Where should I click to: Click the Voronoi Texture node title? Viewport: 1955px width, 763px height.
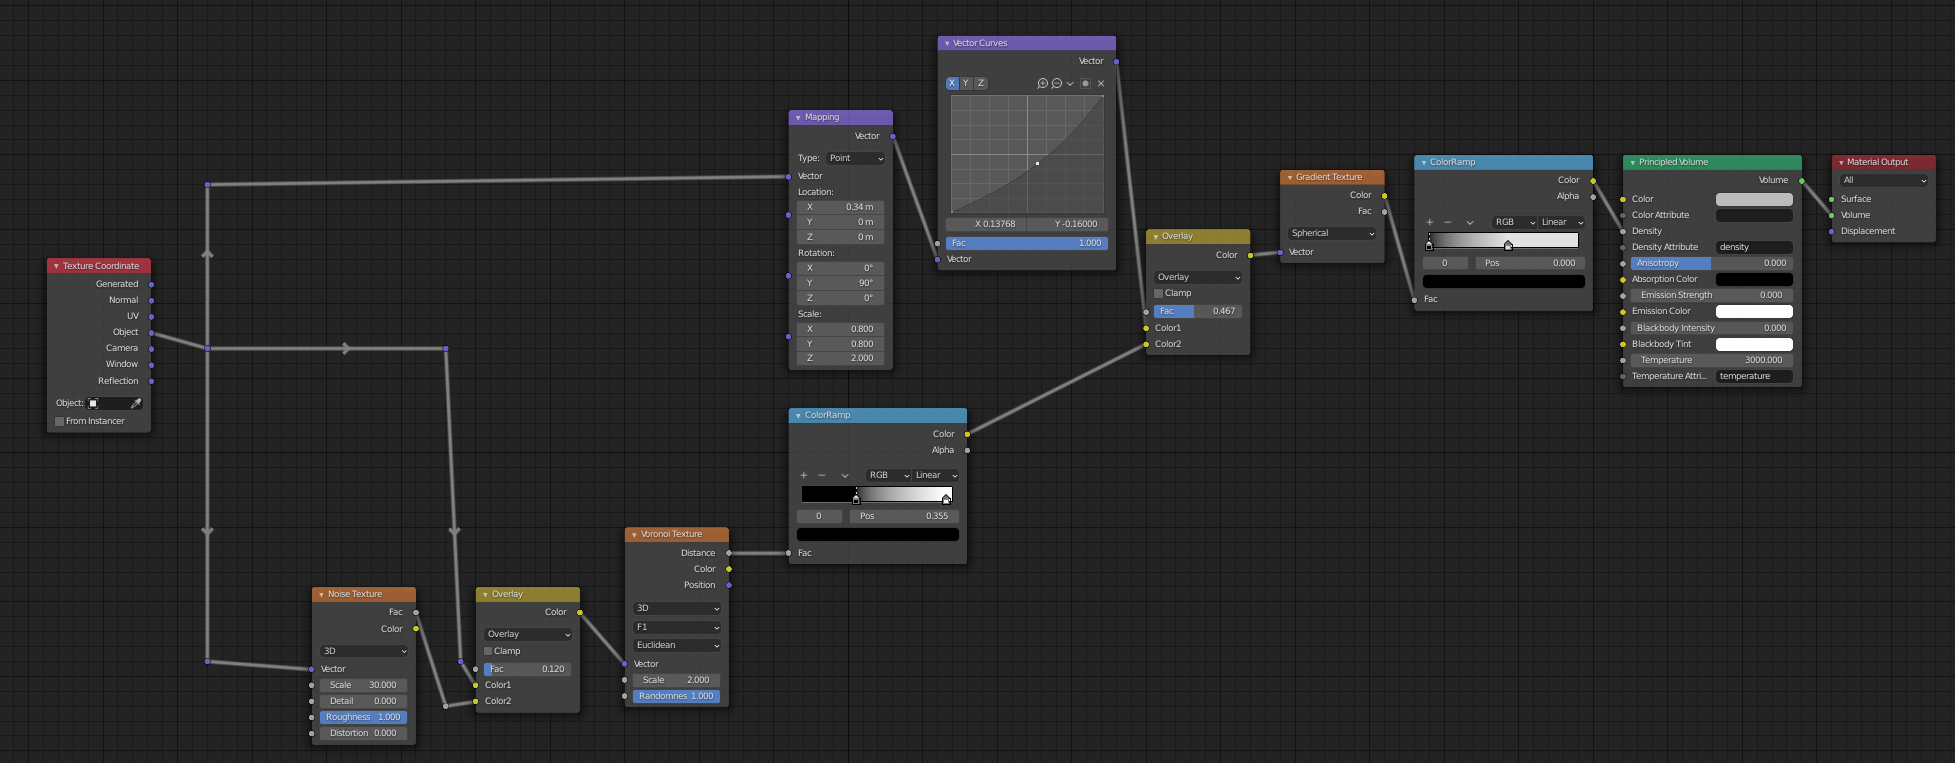pyautogui.click(x=671, y=534)
